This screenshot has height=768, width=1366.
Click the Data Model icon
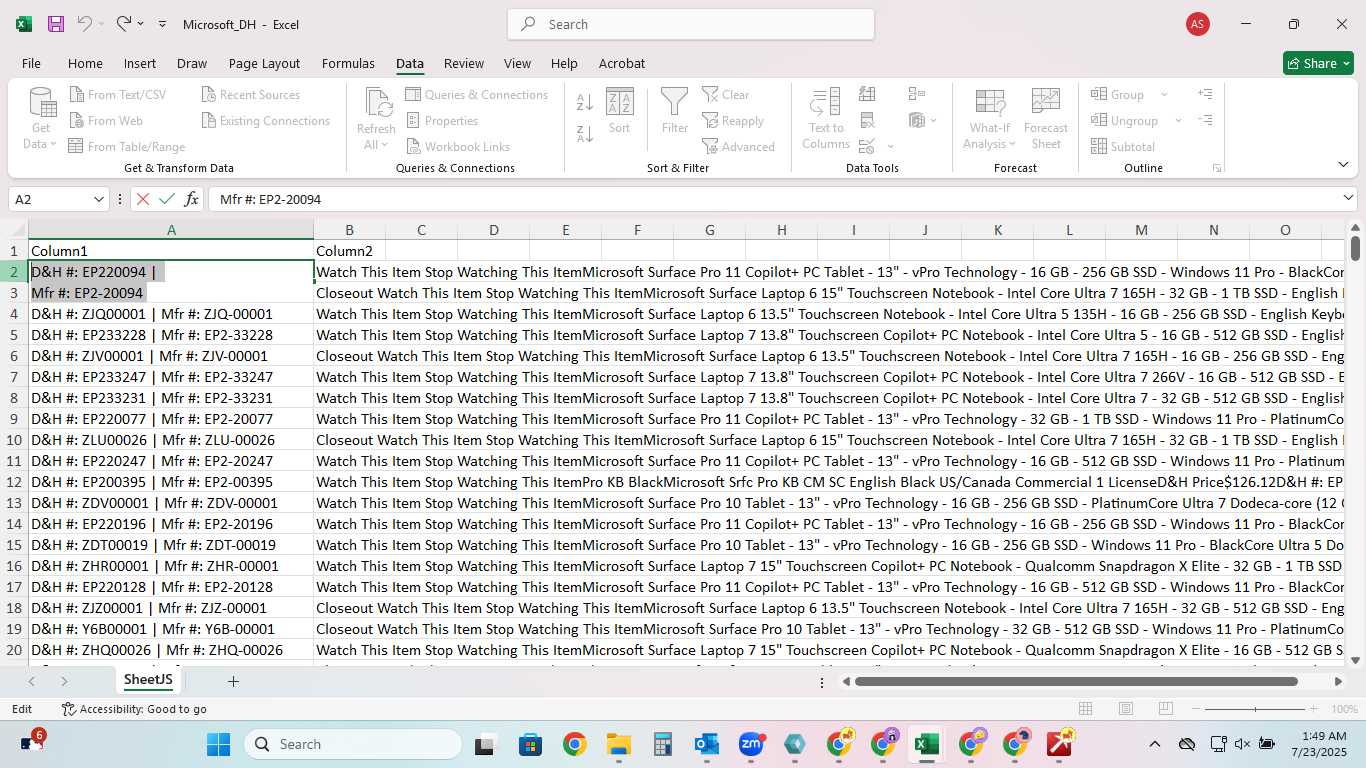click(917, 120)
